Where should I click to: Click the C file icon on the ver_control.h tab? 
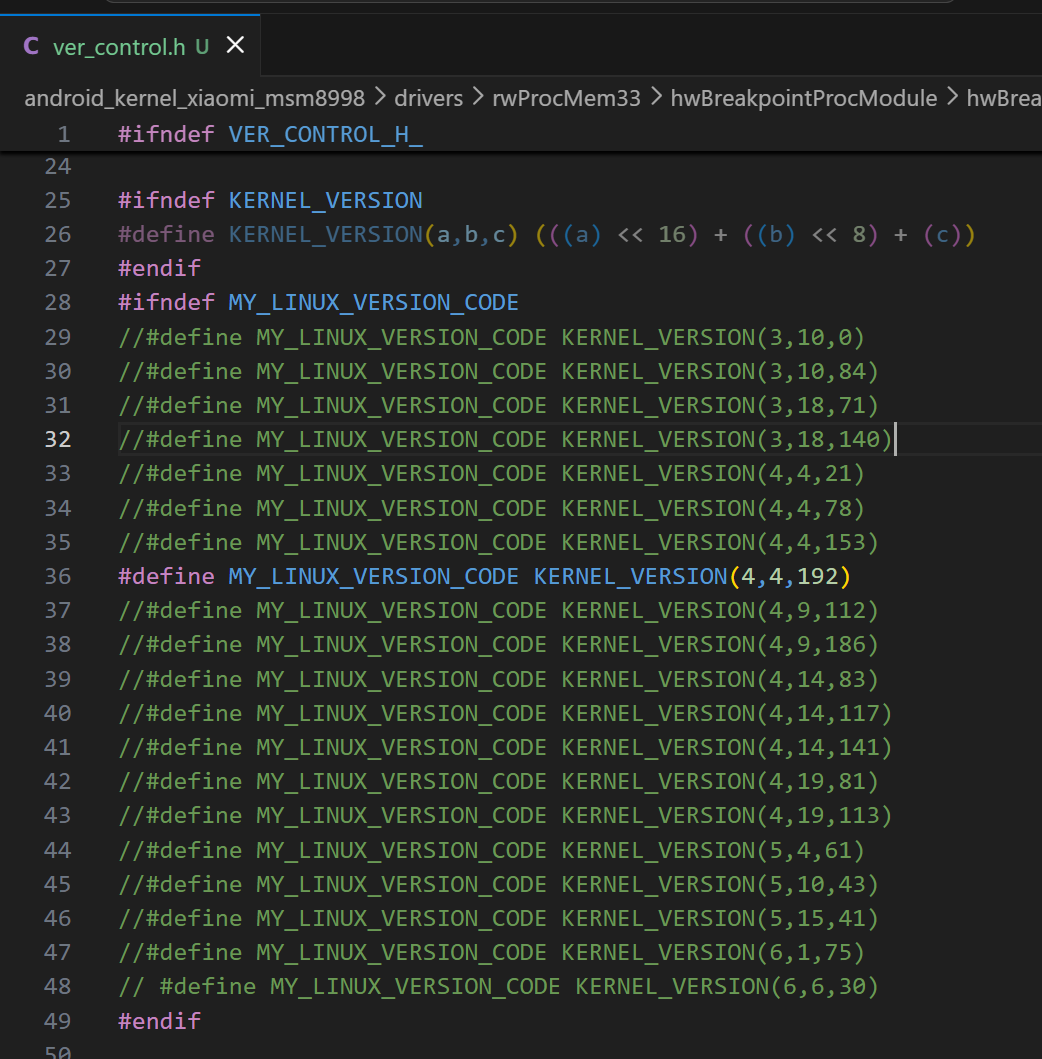click(x=31, y=46)
